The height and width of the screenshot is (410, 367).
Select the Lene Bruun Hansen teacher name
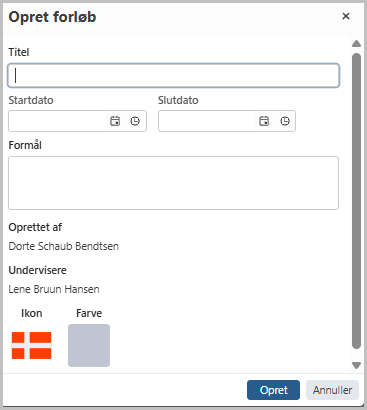tap(54, 289)
